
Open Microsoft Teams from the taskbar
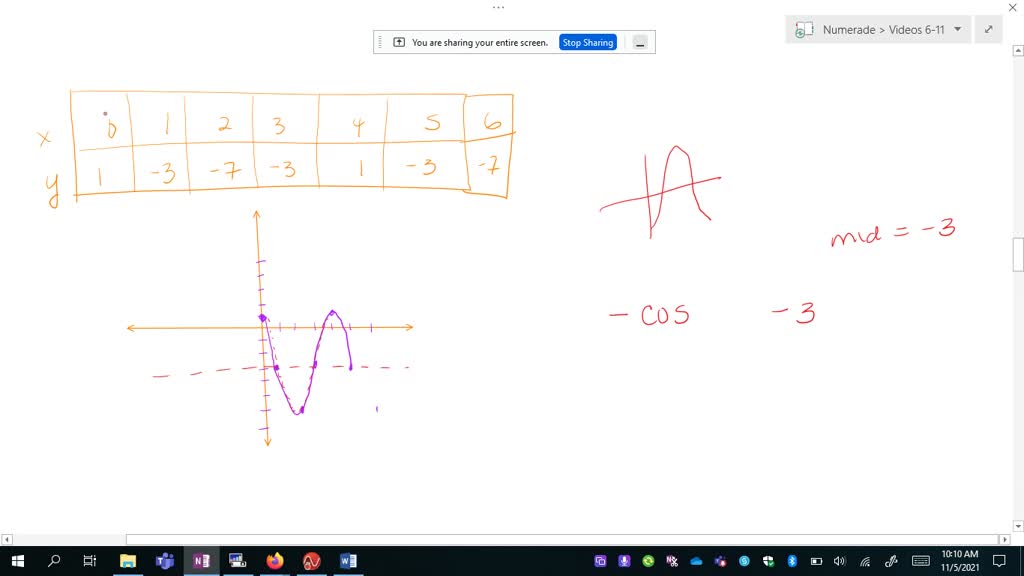[165, 560]
